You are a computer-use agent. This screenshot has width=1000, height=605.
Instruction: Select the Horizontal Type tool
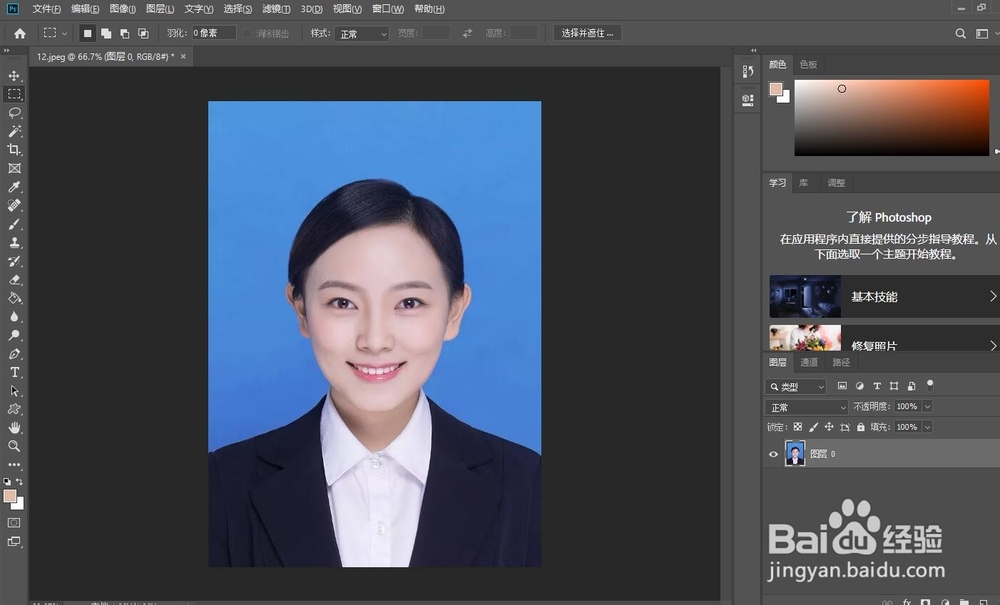pyautogui.click(x=14, y=372)
